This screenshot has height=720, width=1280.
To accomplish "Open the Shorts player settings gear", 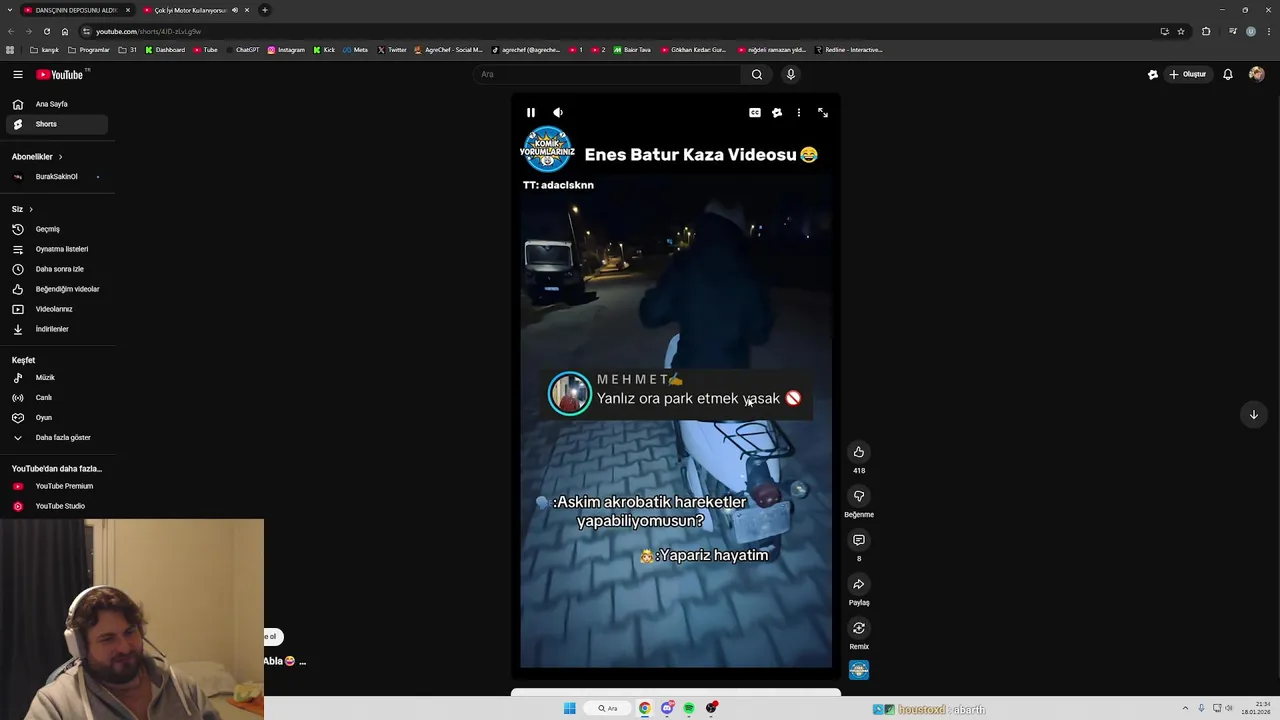I will 777,113.
